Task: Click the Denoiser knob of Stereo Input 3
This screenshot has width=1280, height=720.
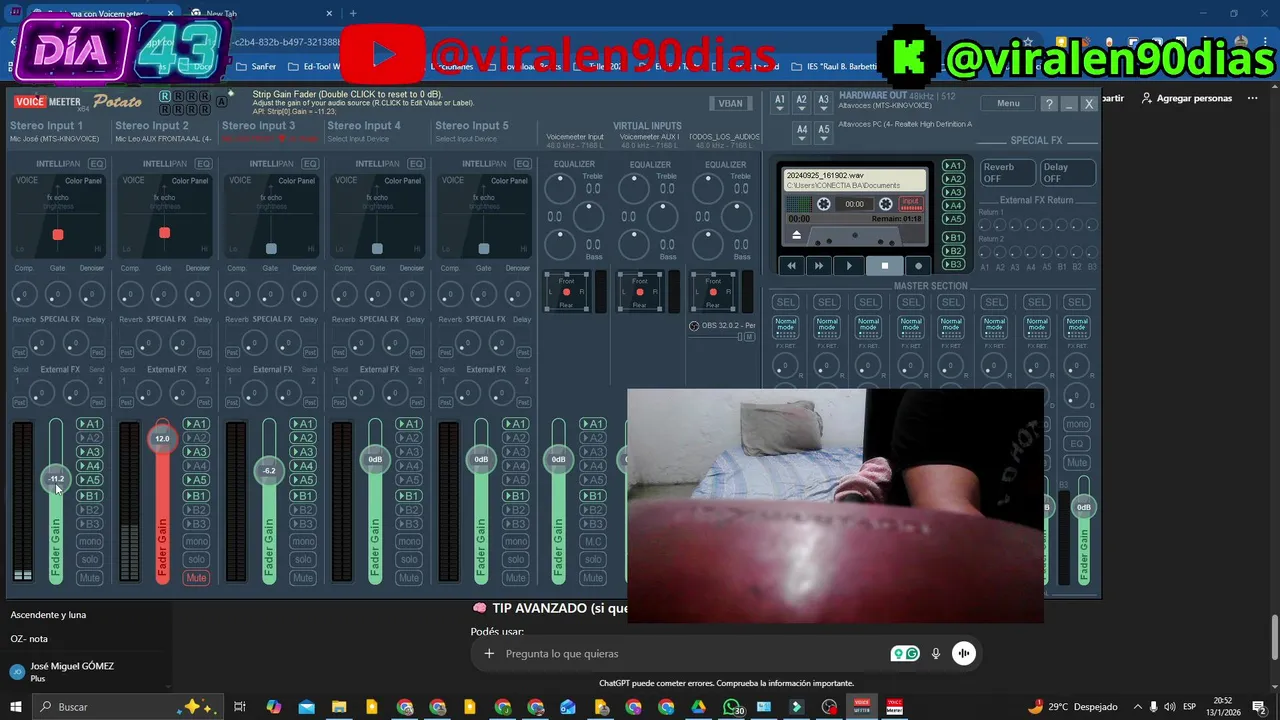Action: pyautogui.click(x=305, y=294)
